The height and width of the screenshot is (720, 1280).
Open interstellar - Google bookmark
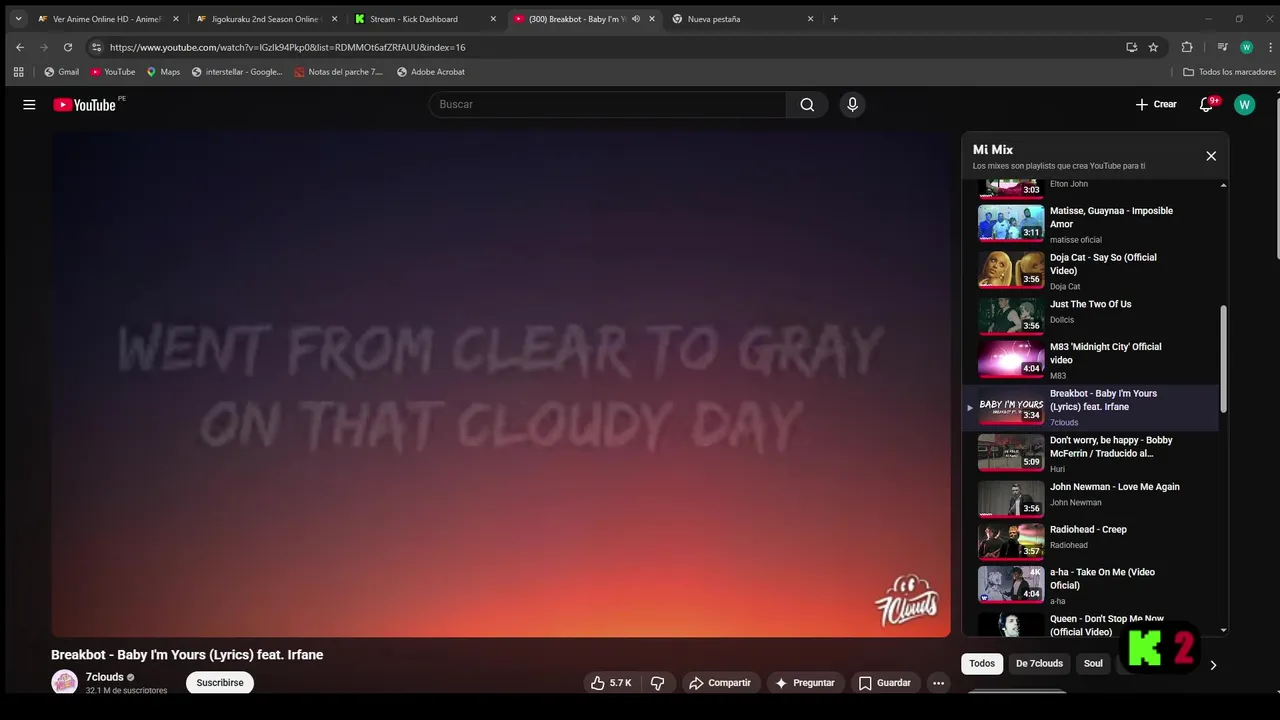[x=237, y=72]
